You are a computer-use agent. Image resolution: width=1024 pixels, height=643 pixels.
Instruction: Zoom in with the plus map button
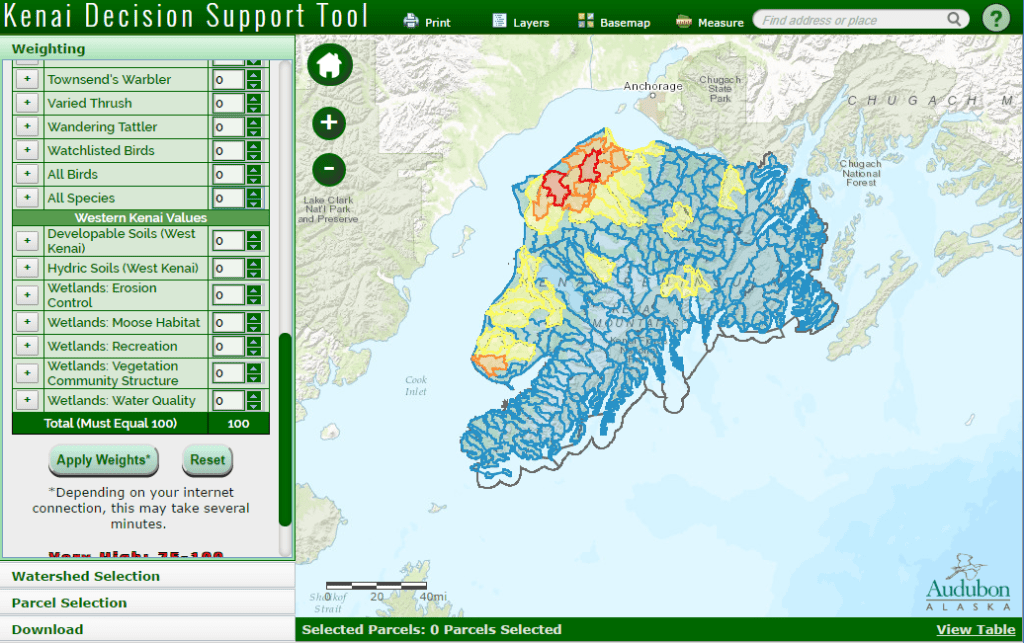coord(329,124)
